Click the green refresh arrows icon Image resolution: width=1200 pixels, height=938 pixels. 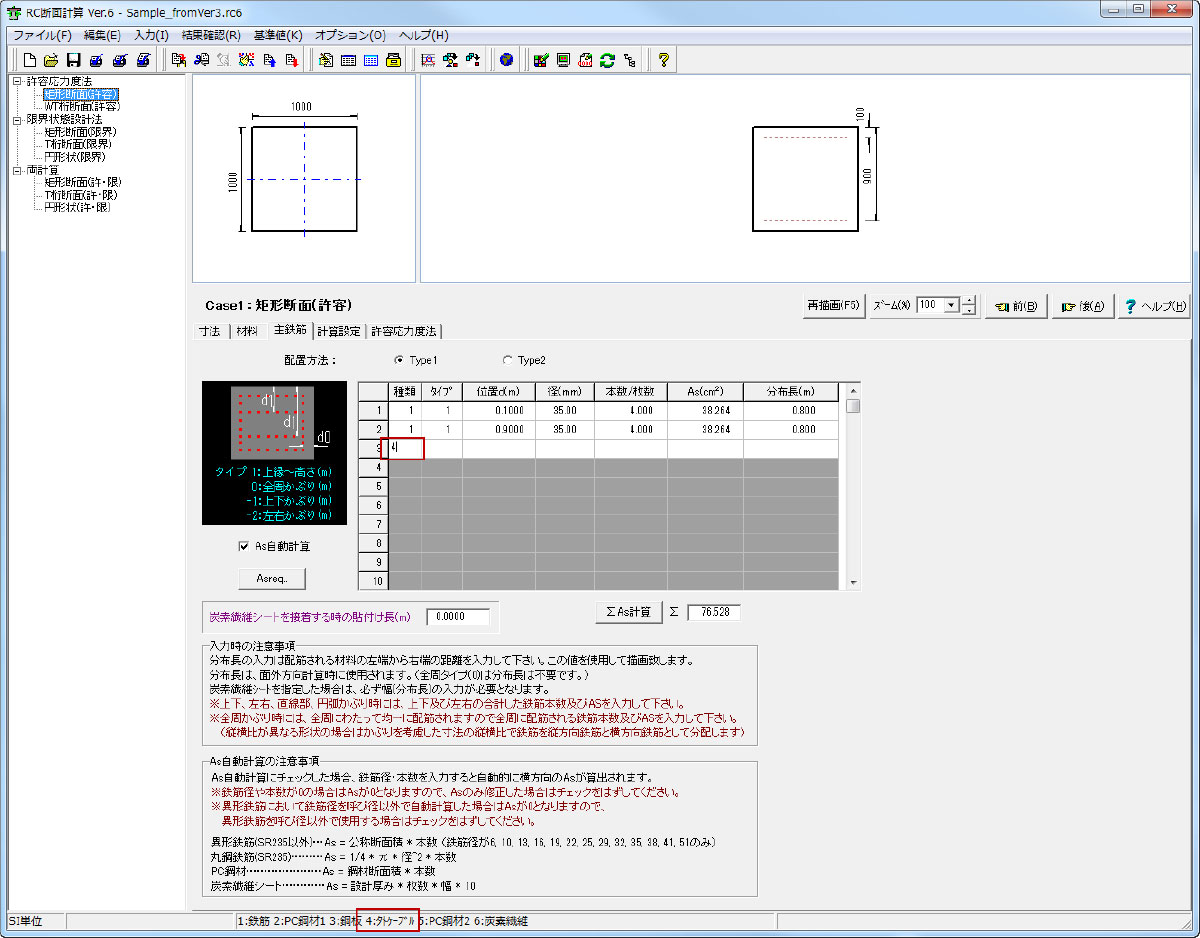point(607,60)
